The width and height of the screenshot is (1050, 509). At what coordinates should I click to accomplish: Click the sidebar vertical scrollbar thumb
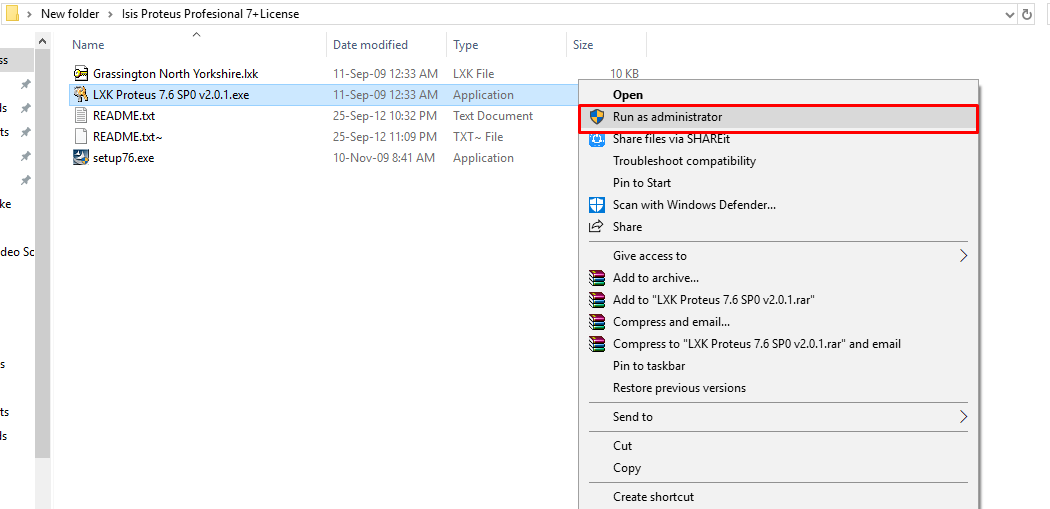tap(42, 252)
